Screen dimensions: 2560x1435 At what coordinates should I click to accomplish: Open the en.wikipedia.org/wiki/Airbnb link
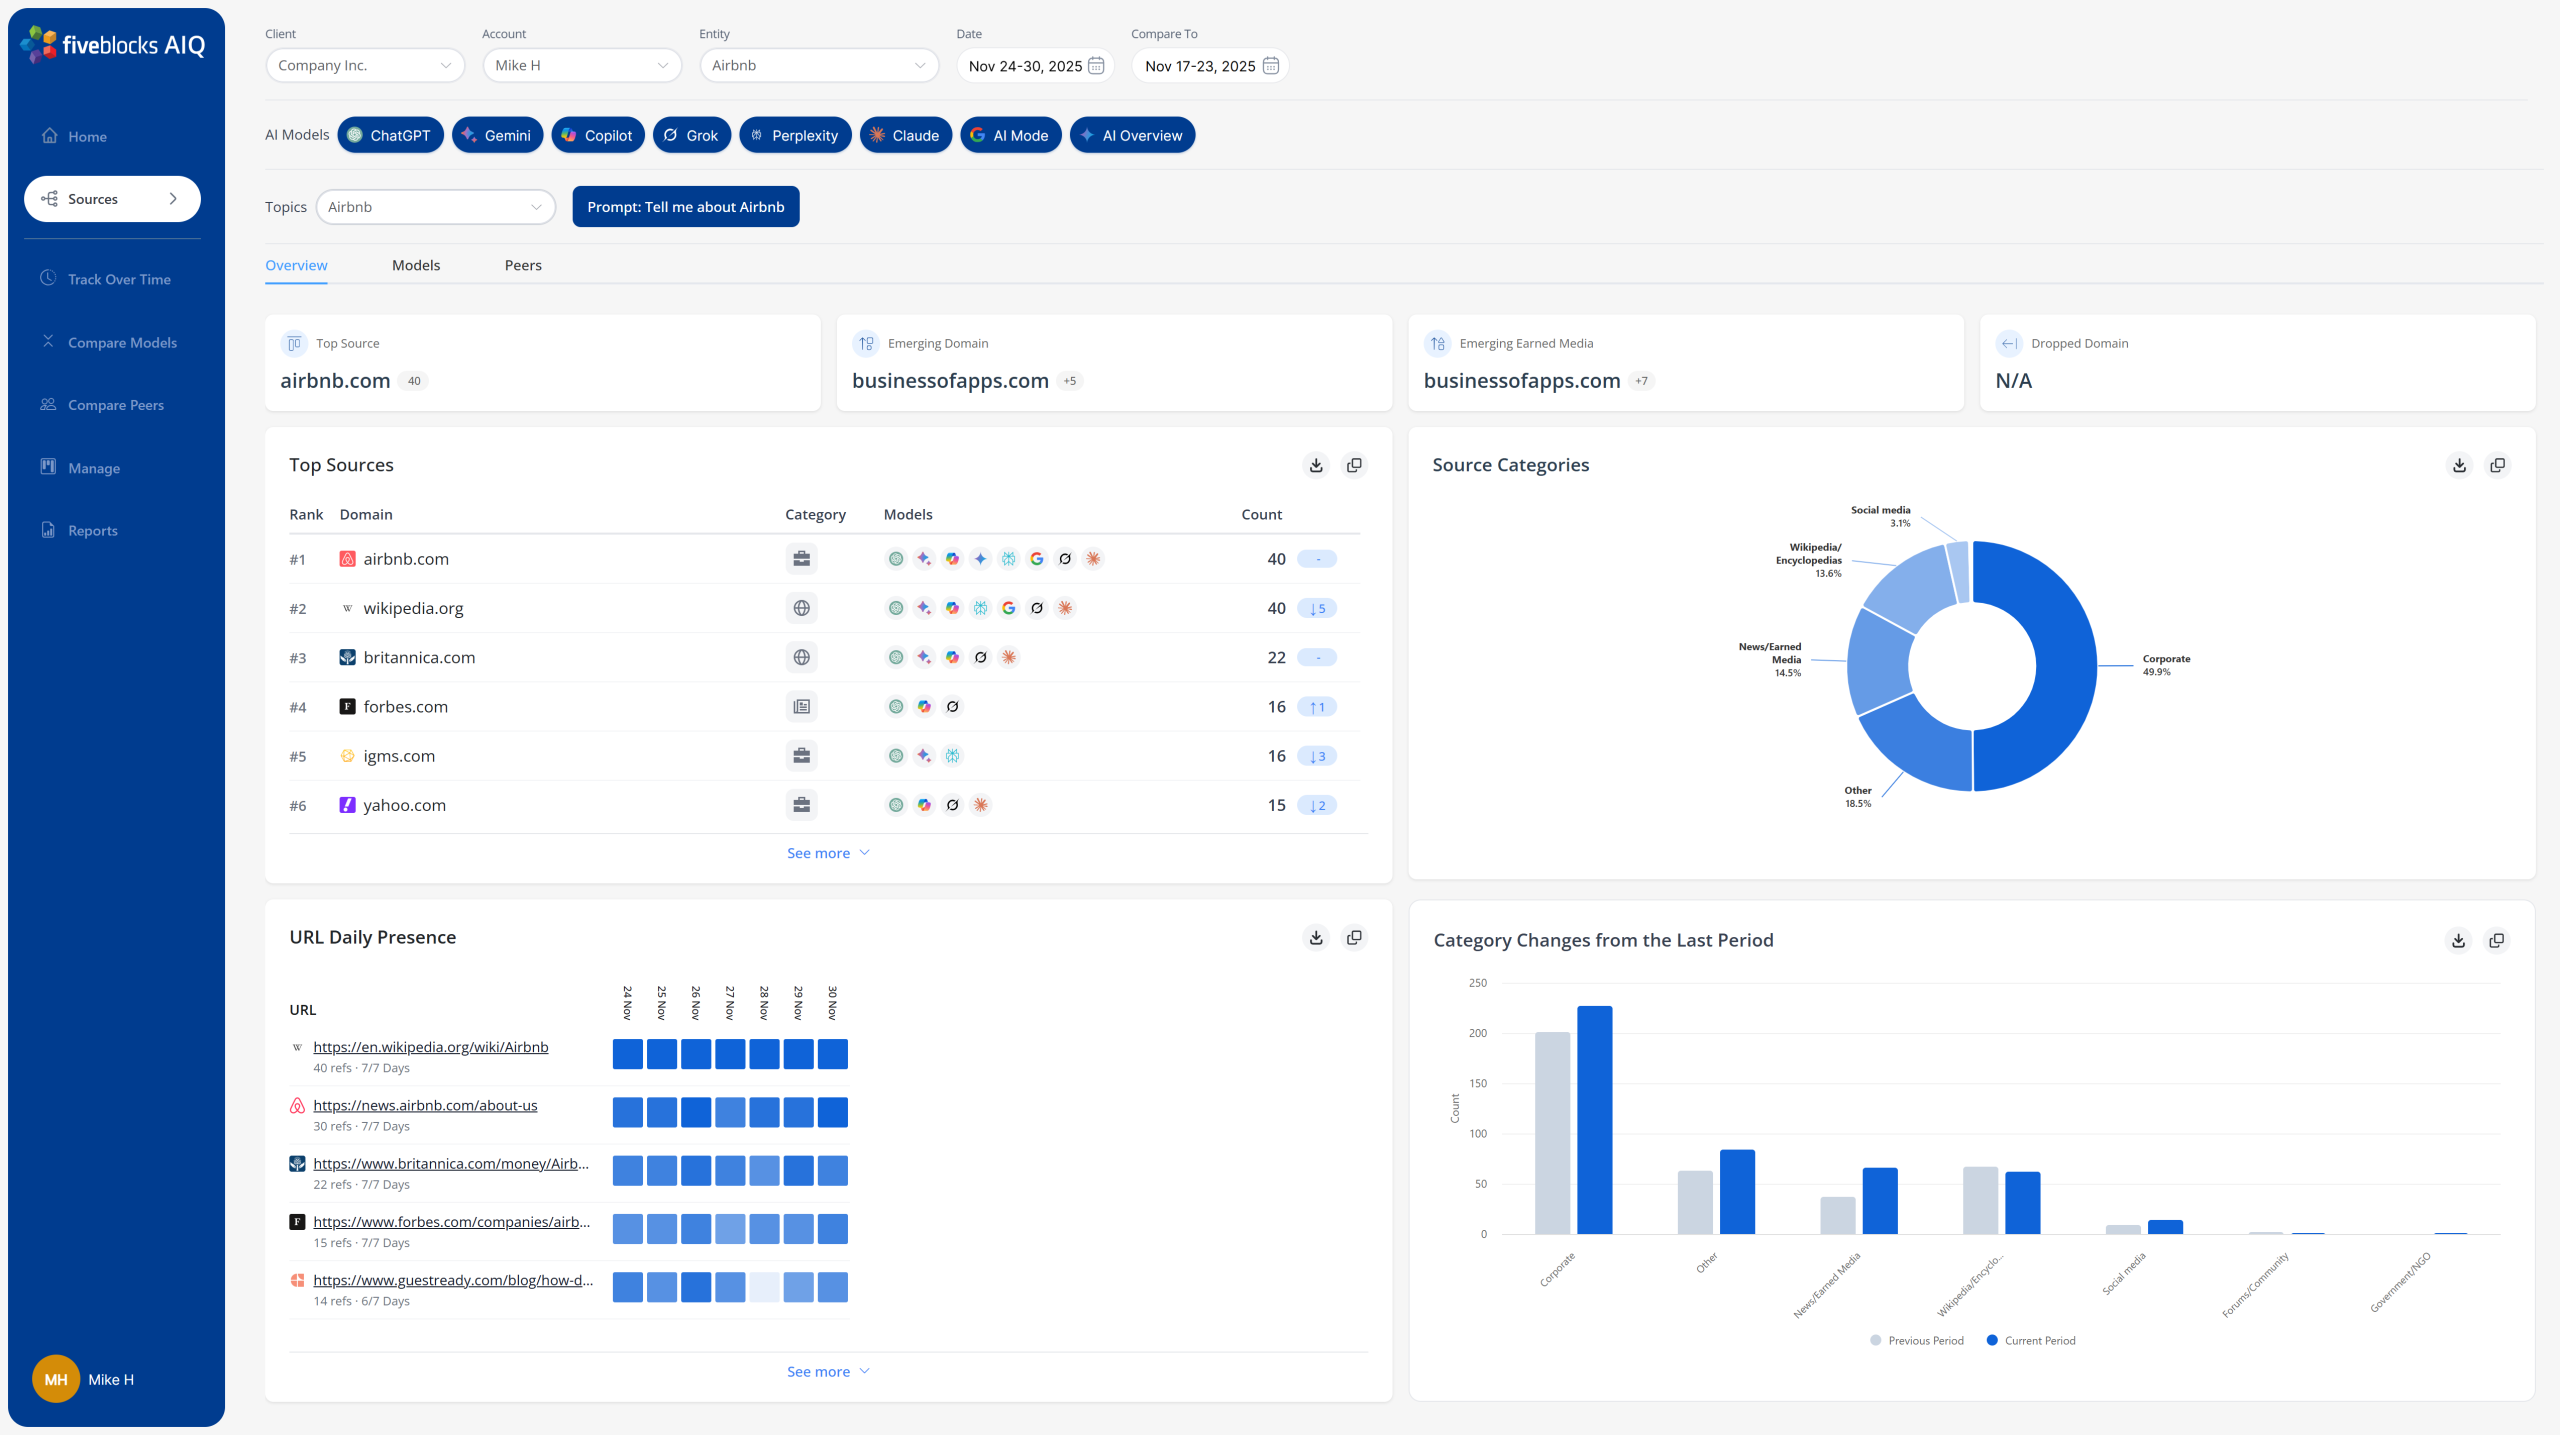tap(430, 1047)
